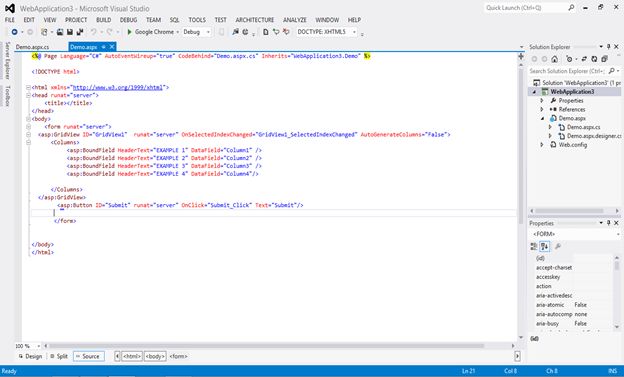The height and width of the screenshot is (377, 624).
Task: Start debugging with the green play arrow
Action: click(129, 32)
